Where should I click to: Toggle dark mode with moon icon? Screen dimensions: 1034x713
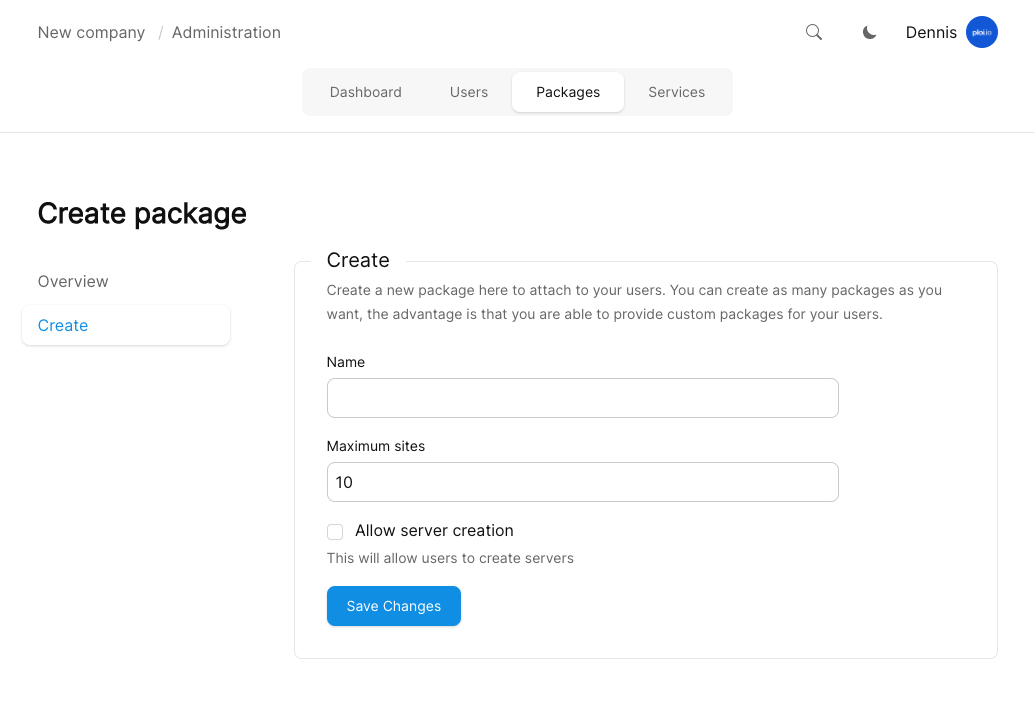(x=870, y=32)
